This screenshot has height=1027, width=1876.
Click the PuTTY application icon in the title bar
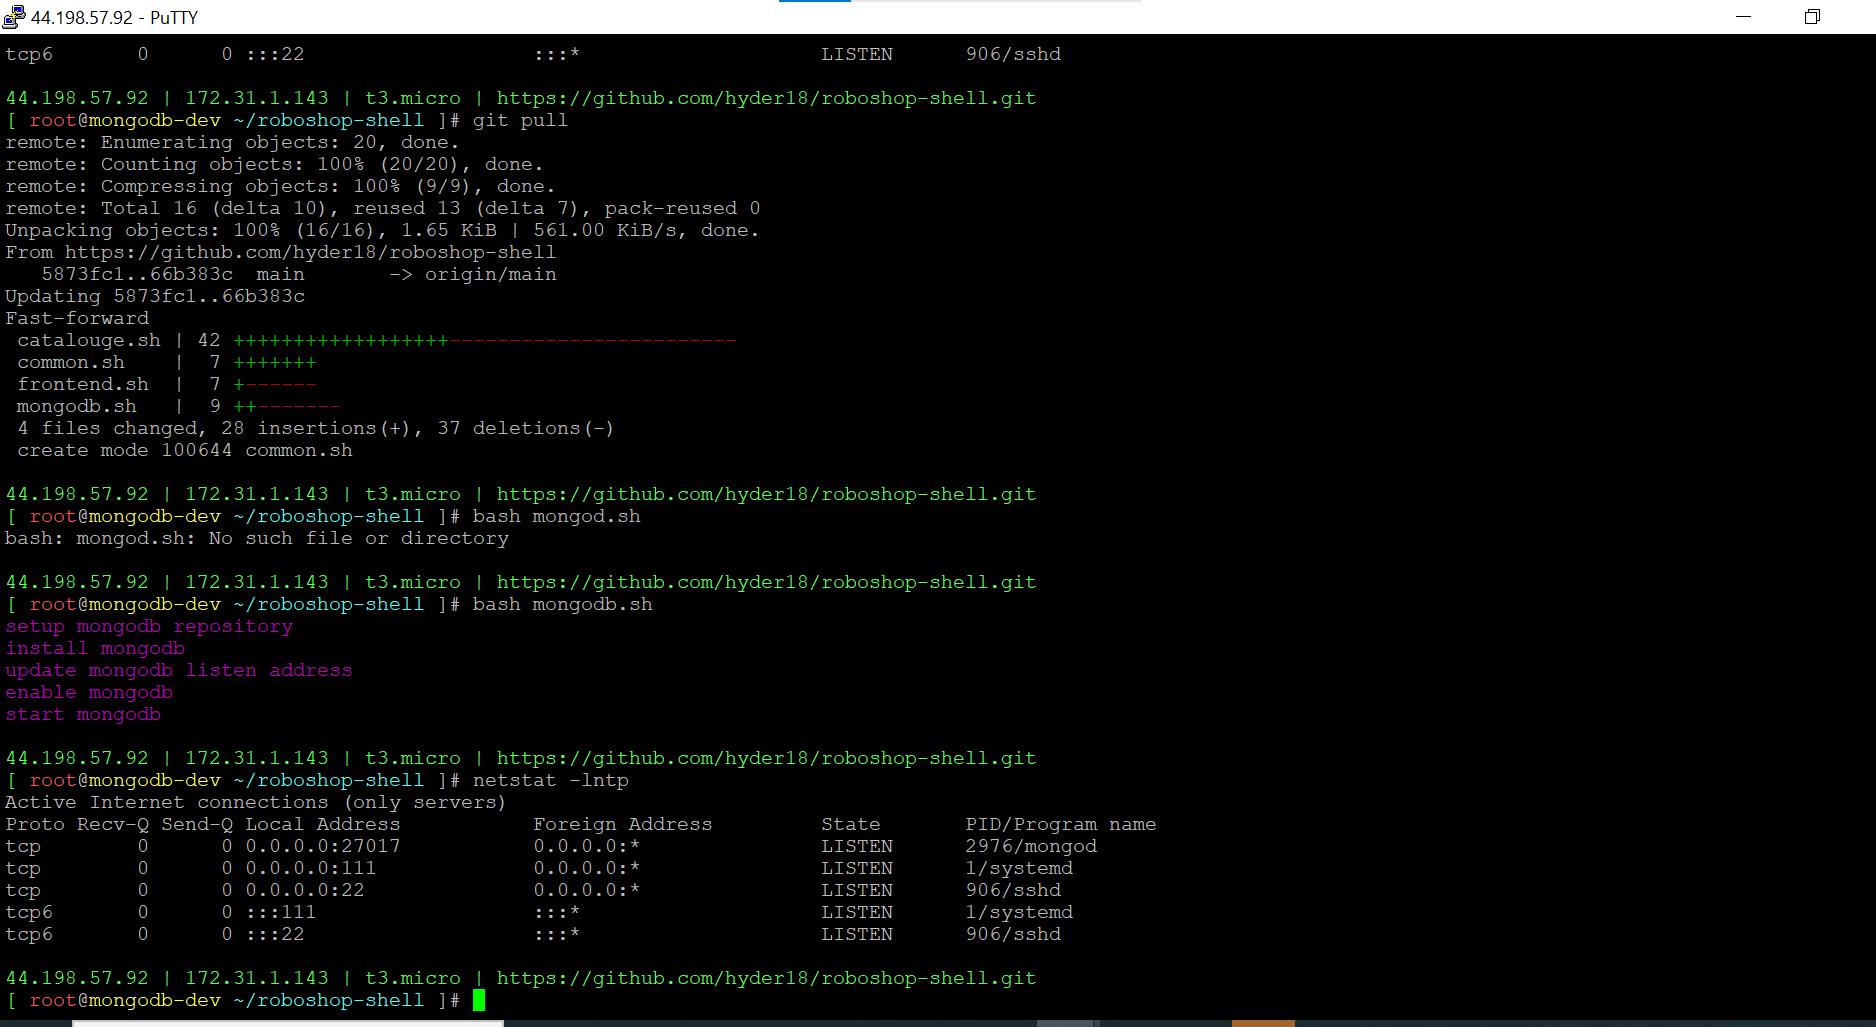pyautogui.click(x=13, y=16)
